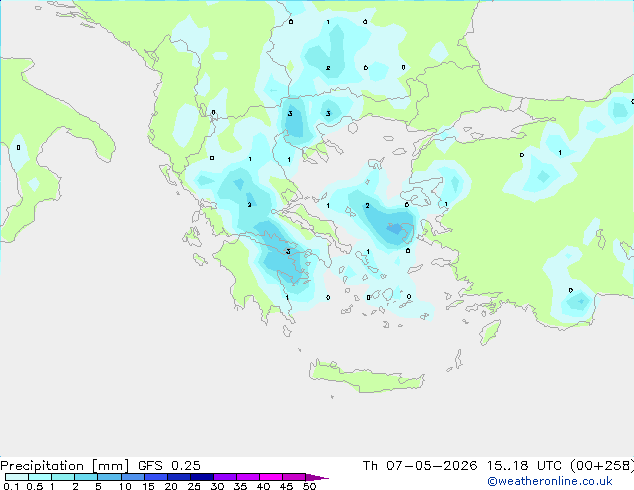Click the island of Crete on the map

click(x=366, y=376)
